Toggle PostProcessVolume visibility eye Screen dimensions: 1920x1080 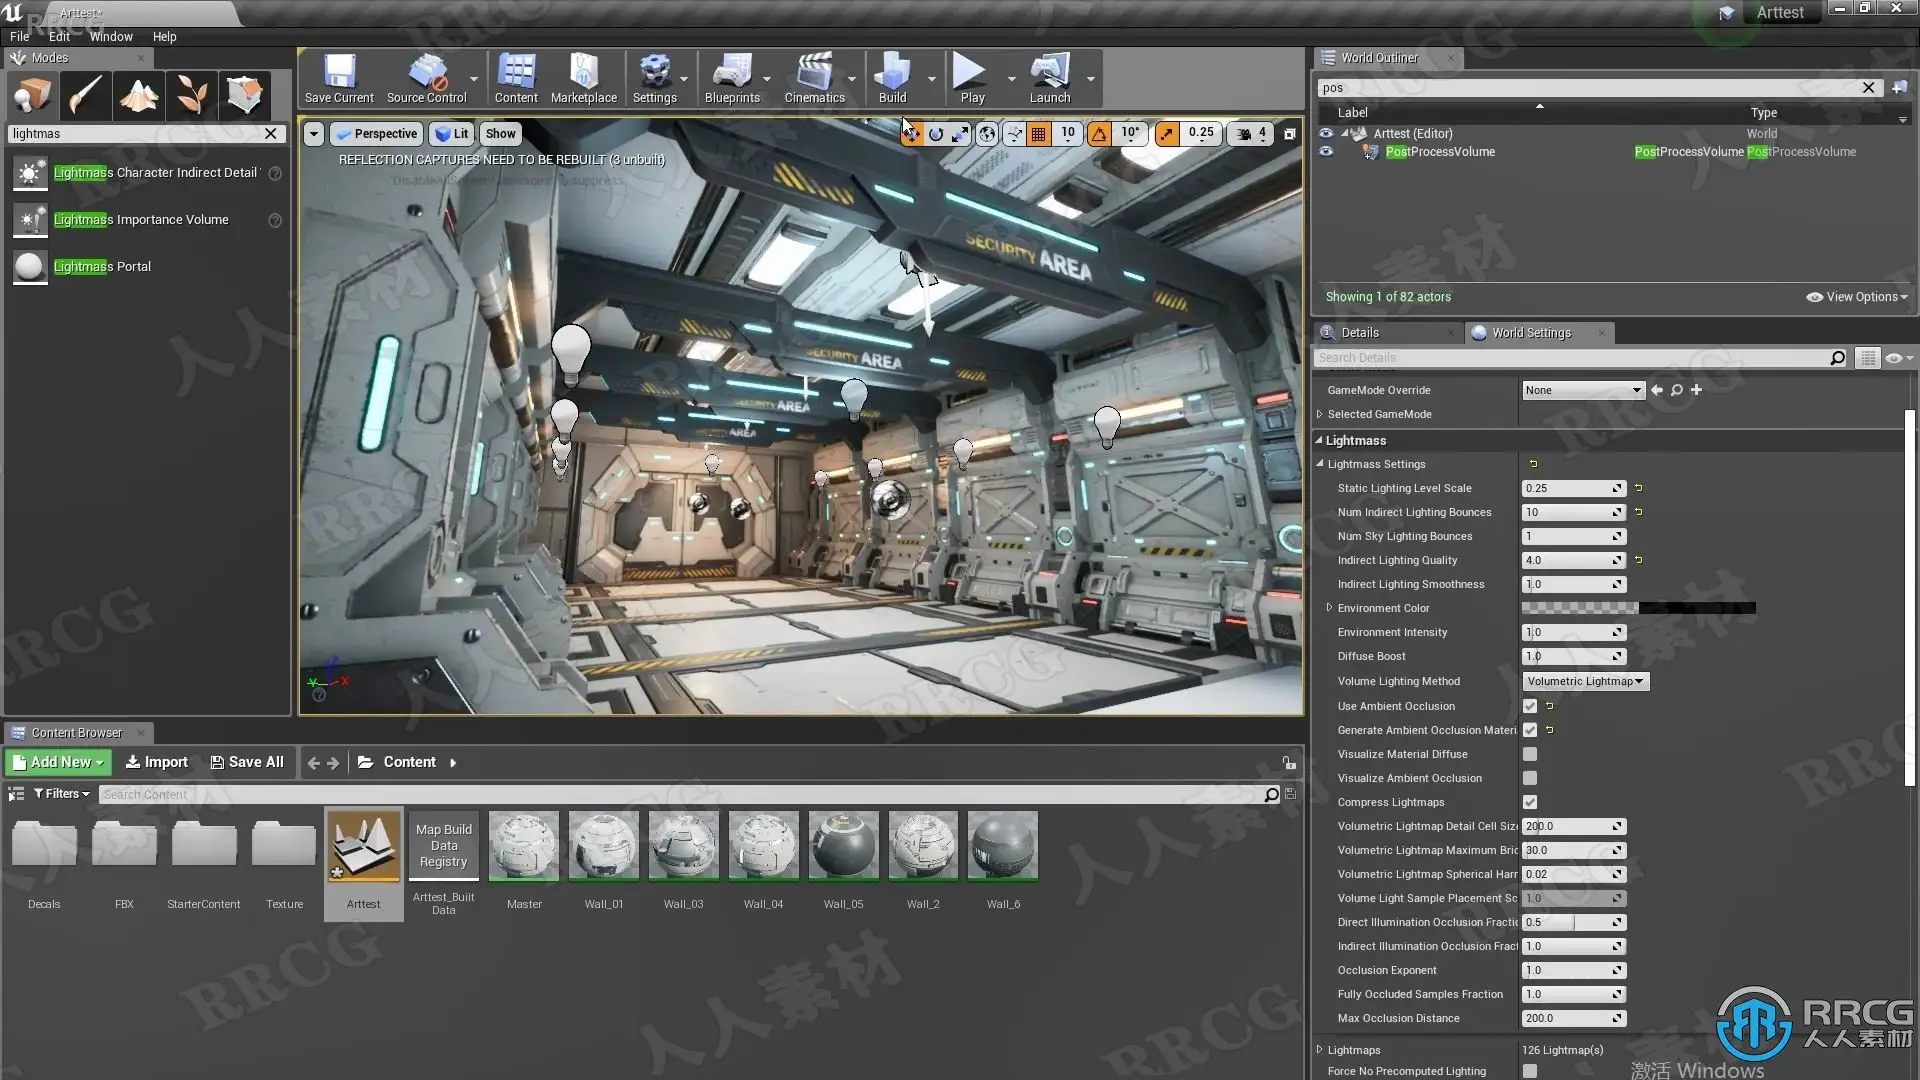point(1326,152)
